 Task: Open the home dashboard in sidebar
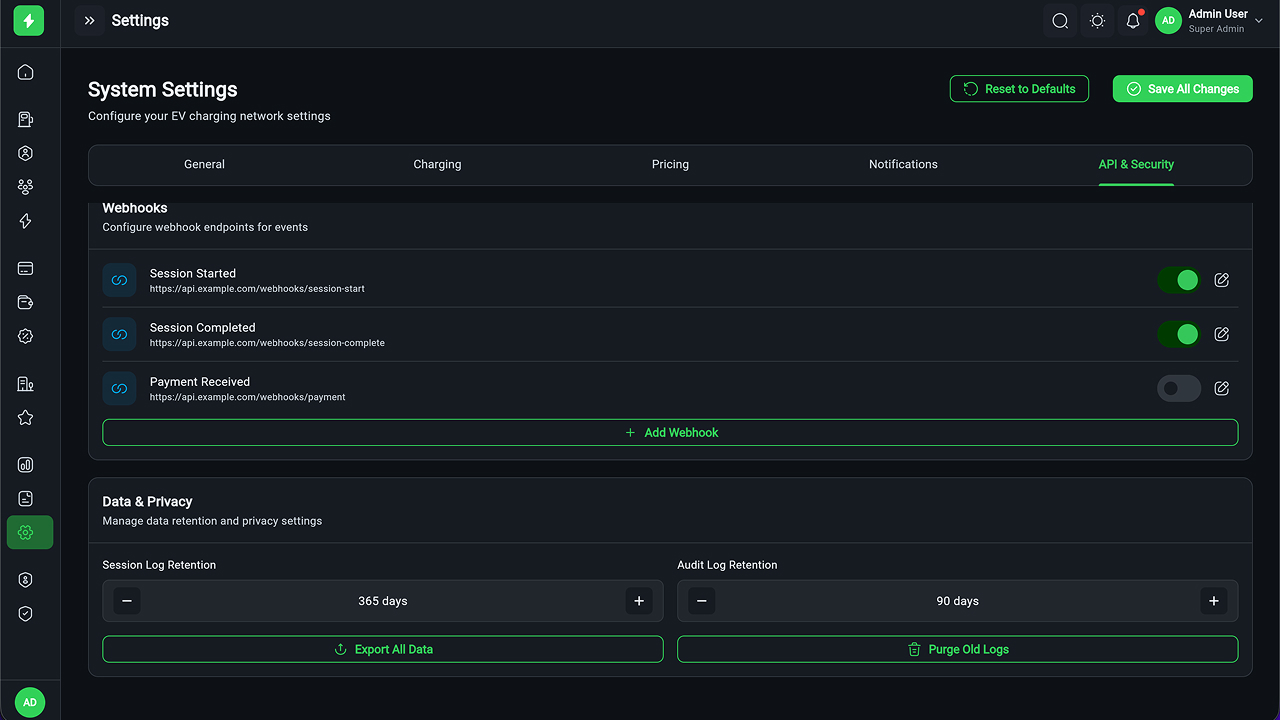(26, 72)
